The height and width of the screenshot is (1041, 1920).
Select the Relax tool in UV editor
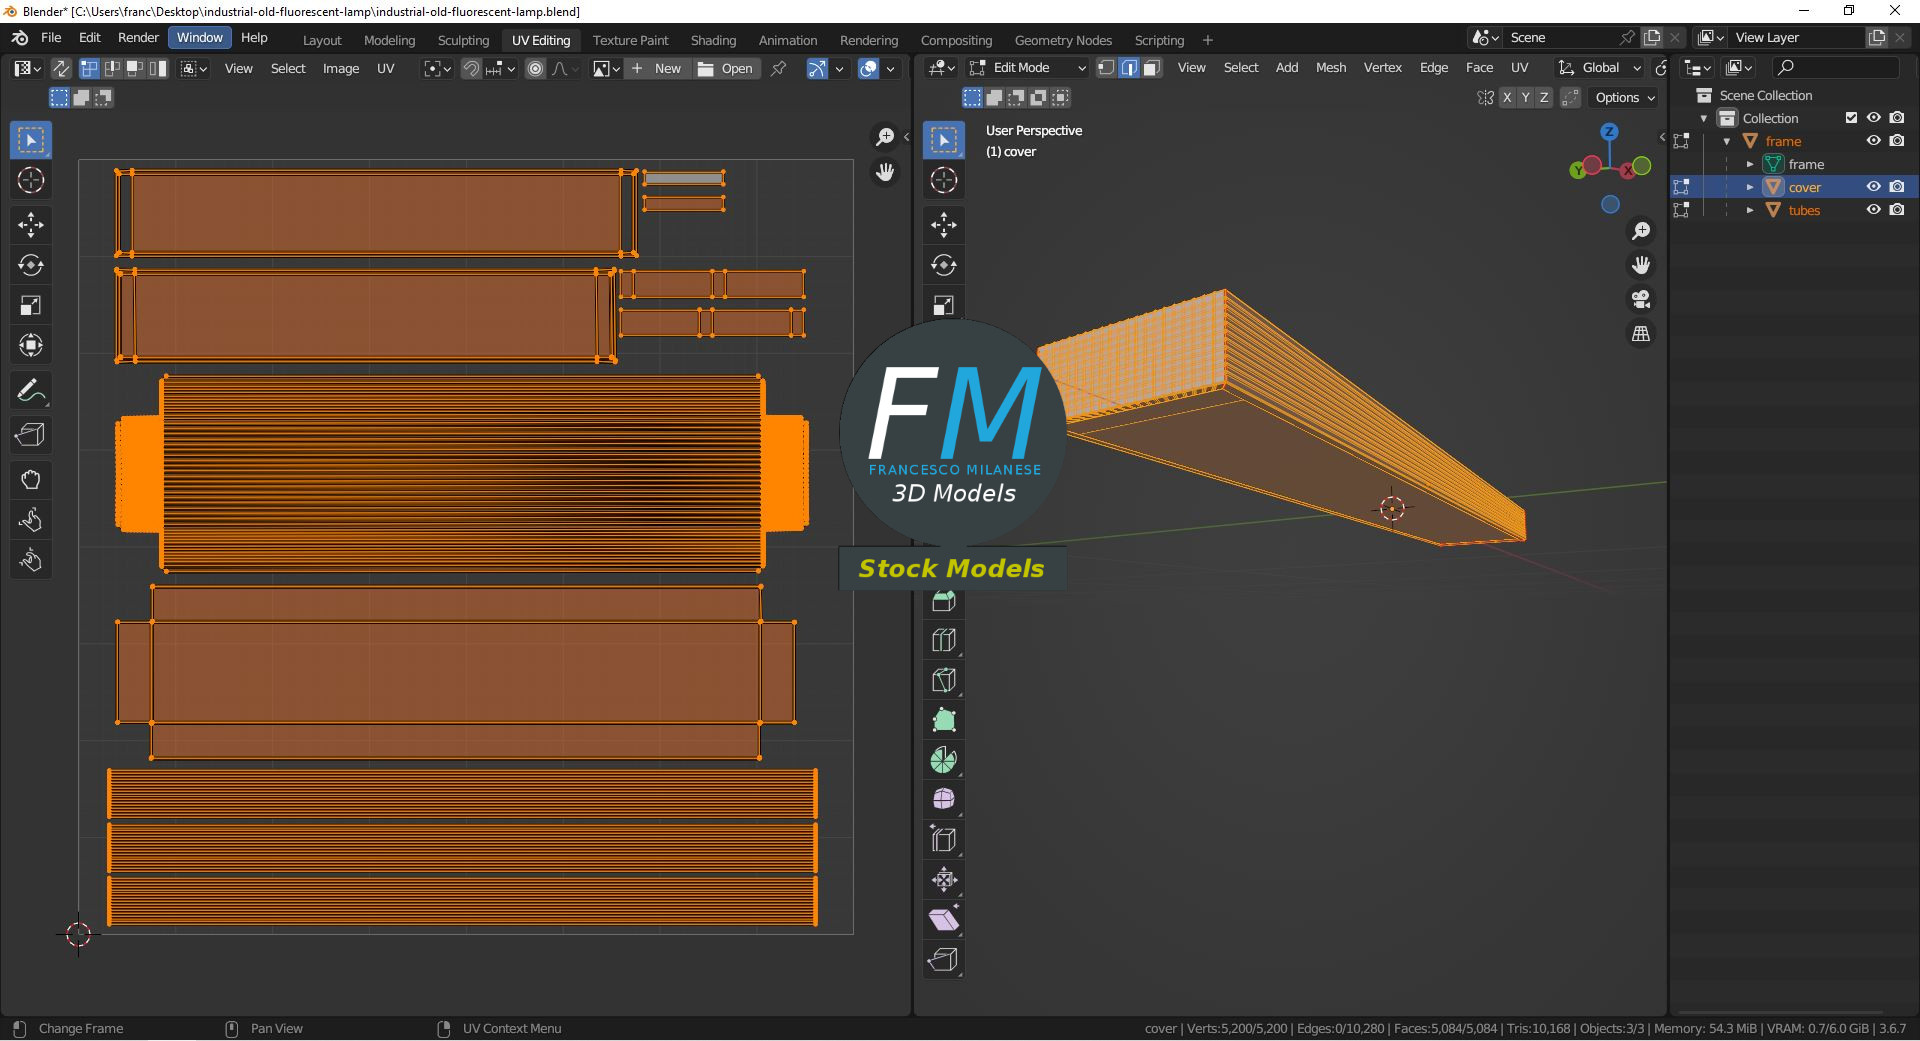click(x=31, y=520)
